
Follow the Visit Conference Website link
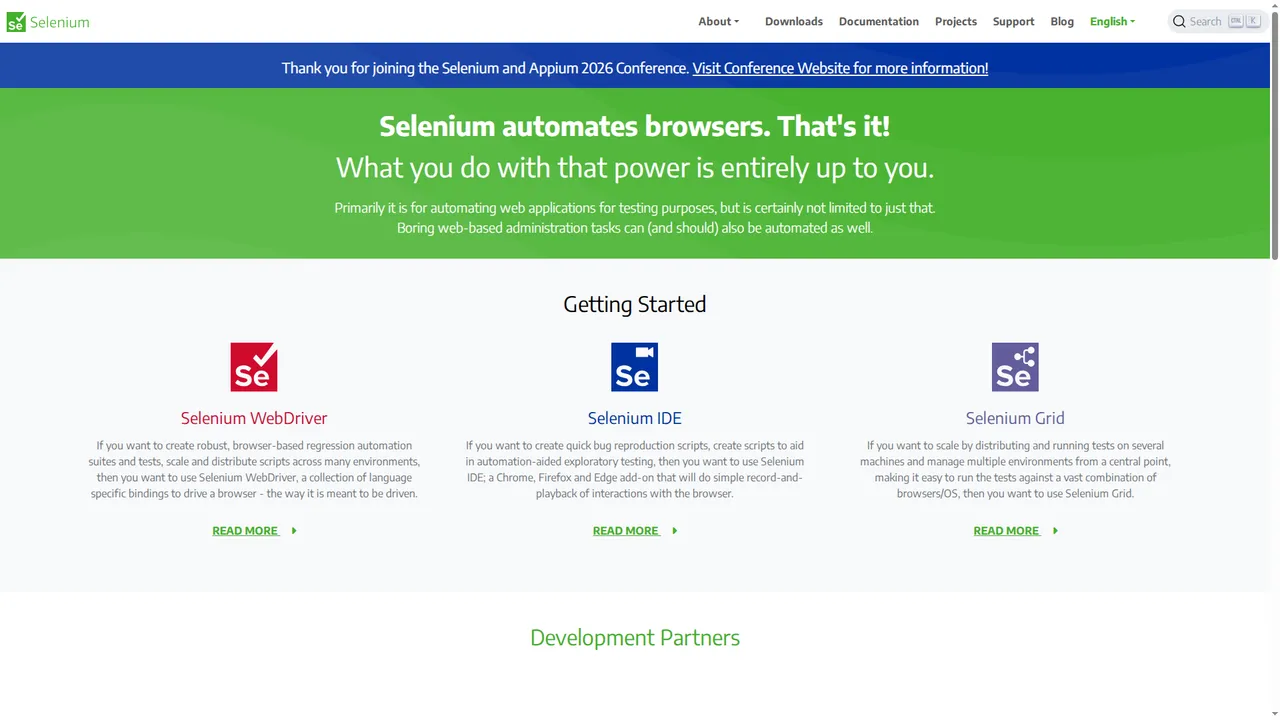pyautogui.click(x=840, y=68)
